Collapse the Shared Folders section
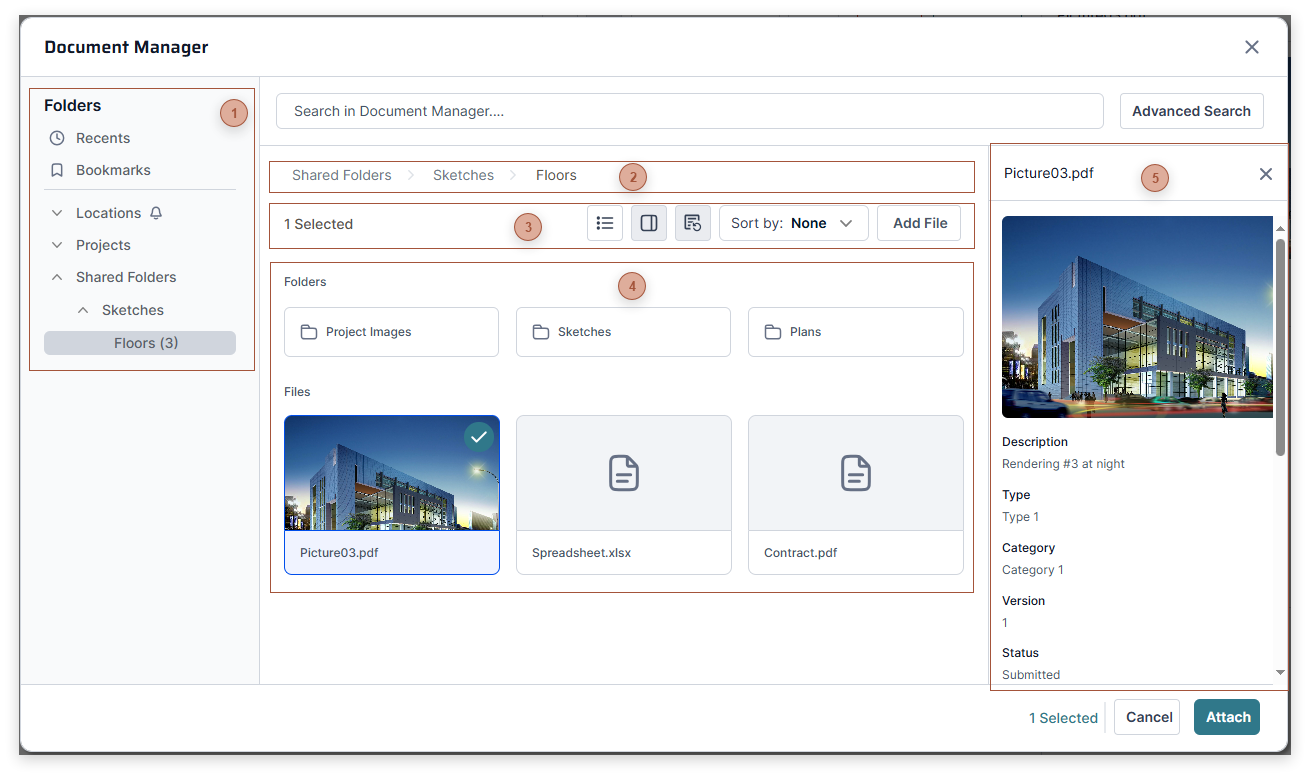The width and height of the screenshot is (1310, 778). click(x=56, y=277)
